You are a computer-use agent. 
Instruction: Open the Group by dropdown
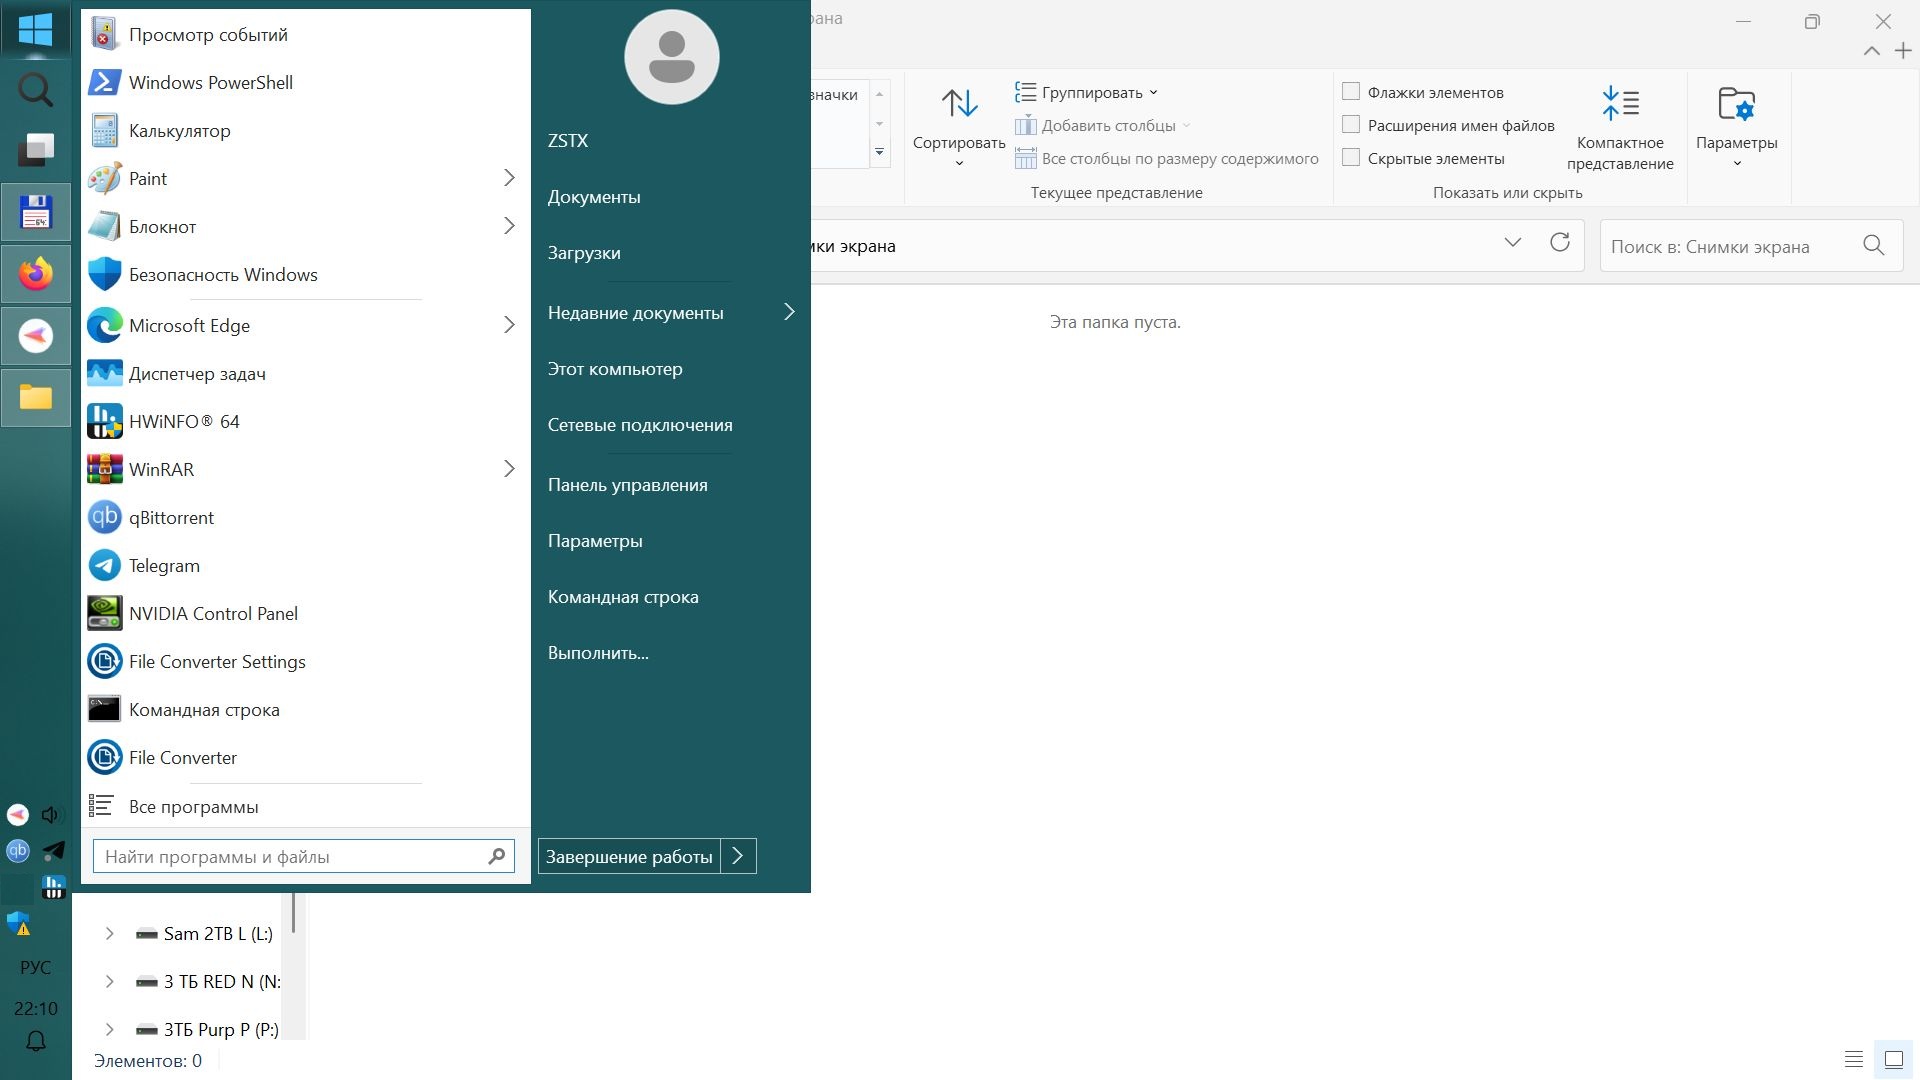[x=1088, y=92]
